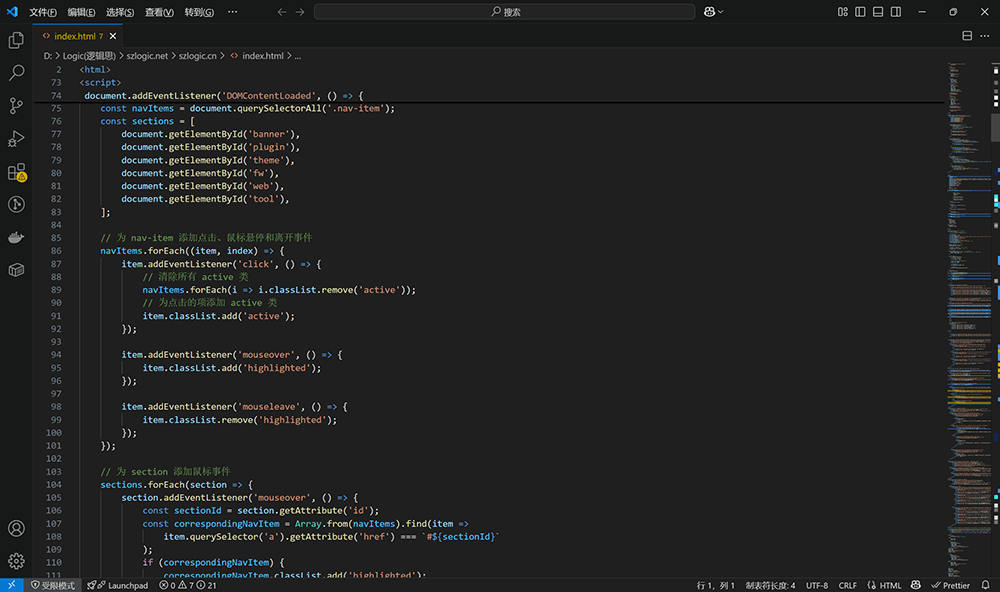Open the 选择(S) menu

pos(120,12)
